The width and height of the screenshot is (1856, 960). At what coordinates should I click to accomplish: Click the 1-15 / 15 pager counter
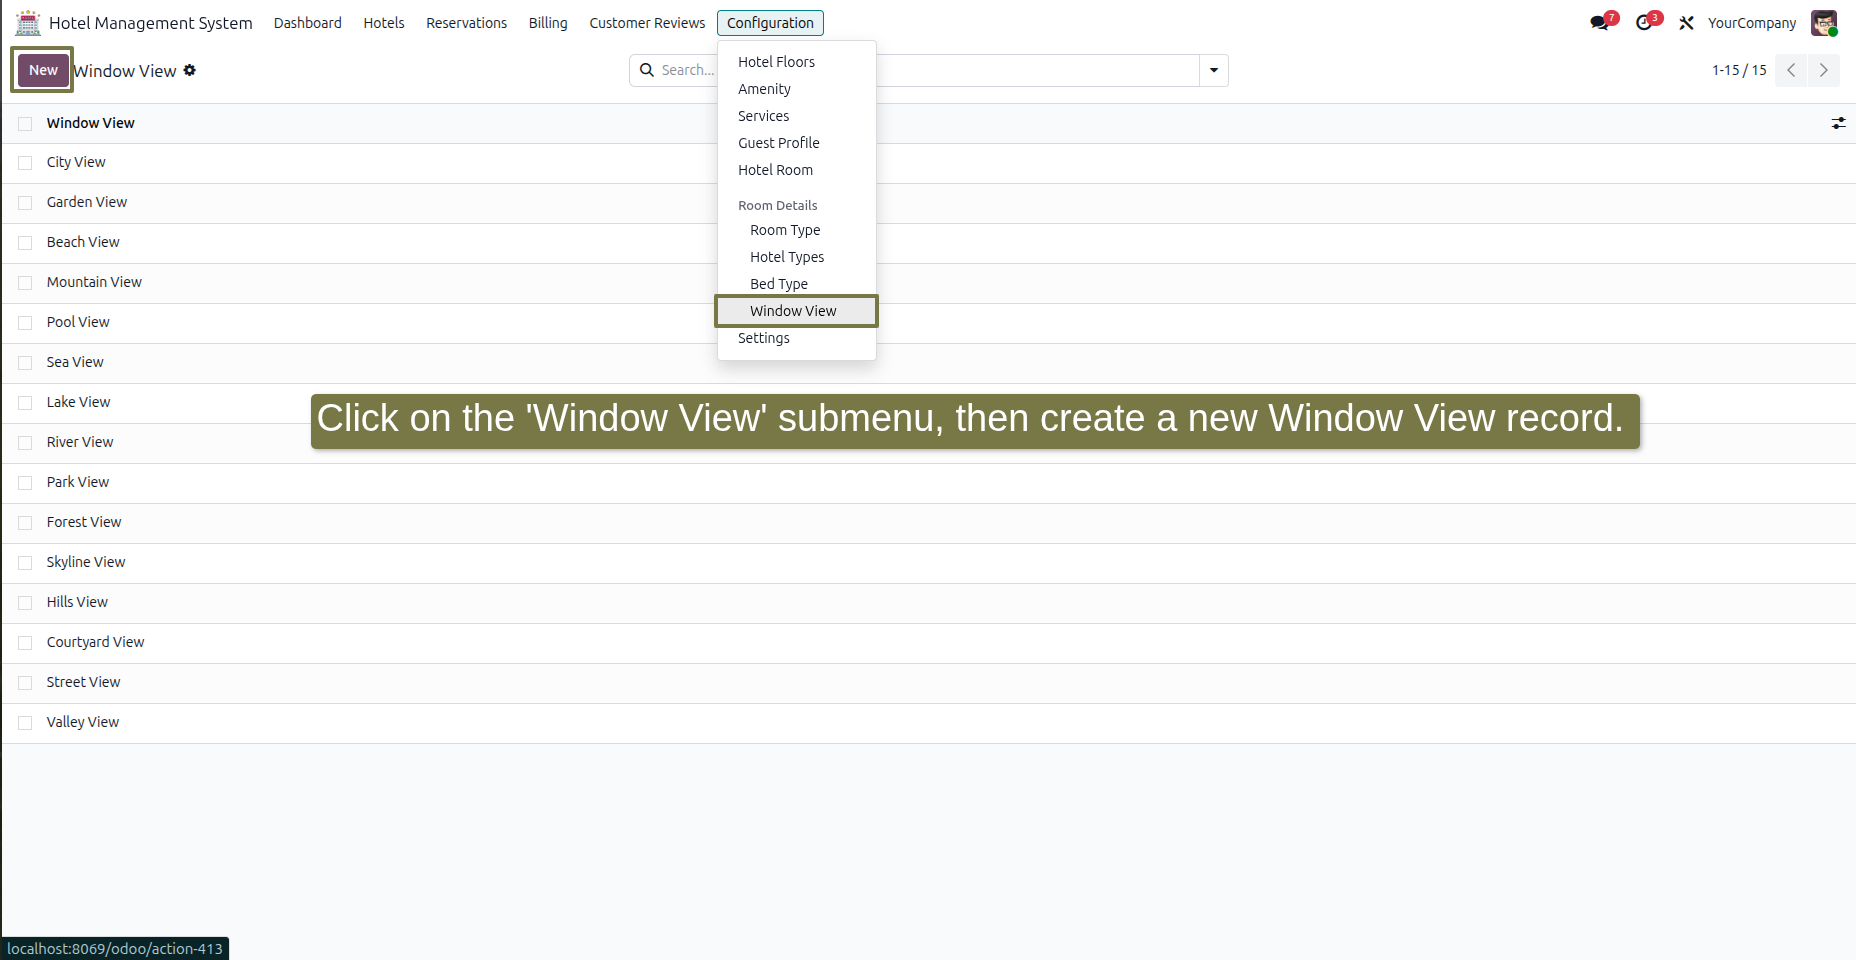[x=1739, y=70]
